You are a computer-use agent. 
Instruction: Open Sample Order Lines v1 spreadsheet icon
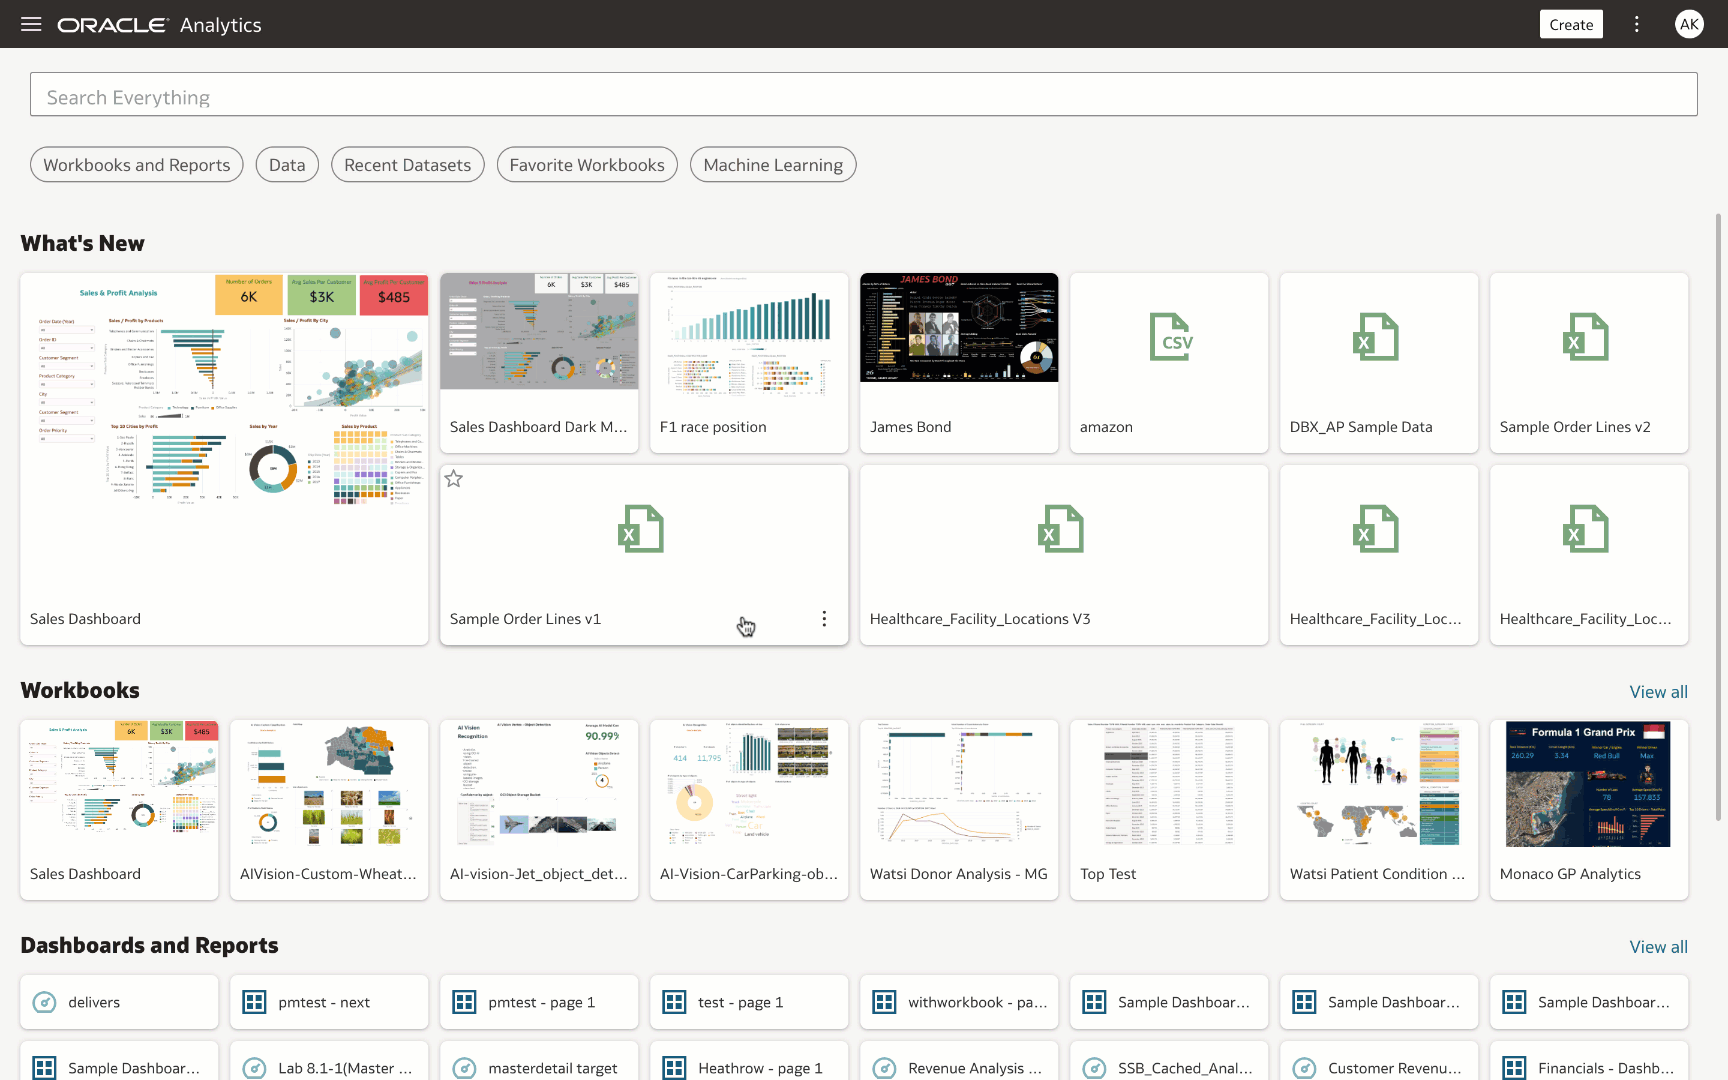641,529
